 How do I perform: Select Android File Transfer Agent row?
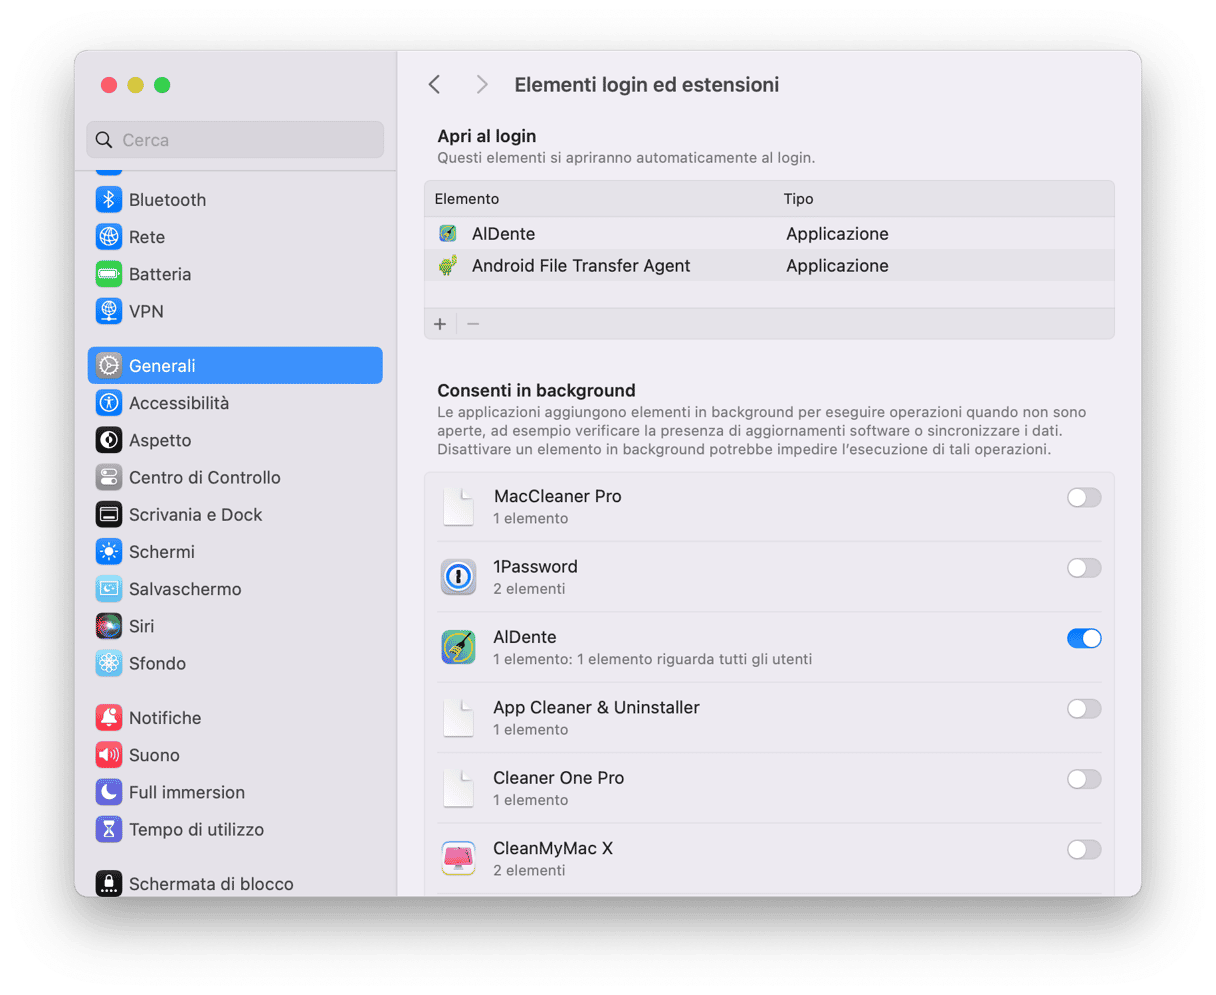[581, 266]
